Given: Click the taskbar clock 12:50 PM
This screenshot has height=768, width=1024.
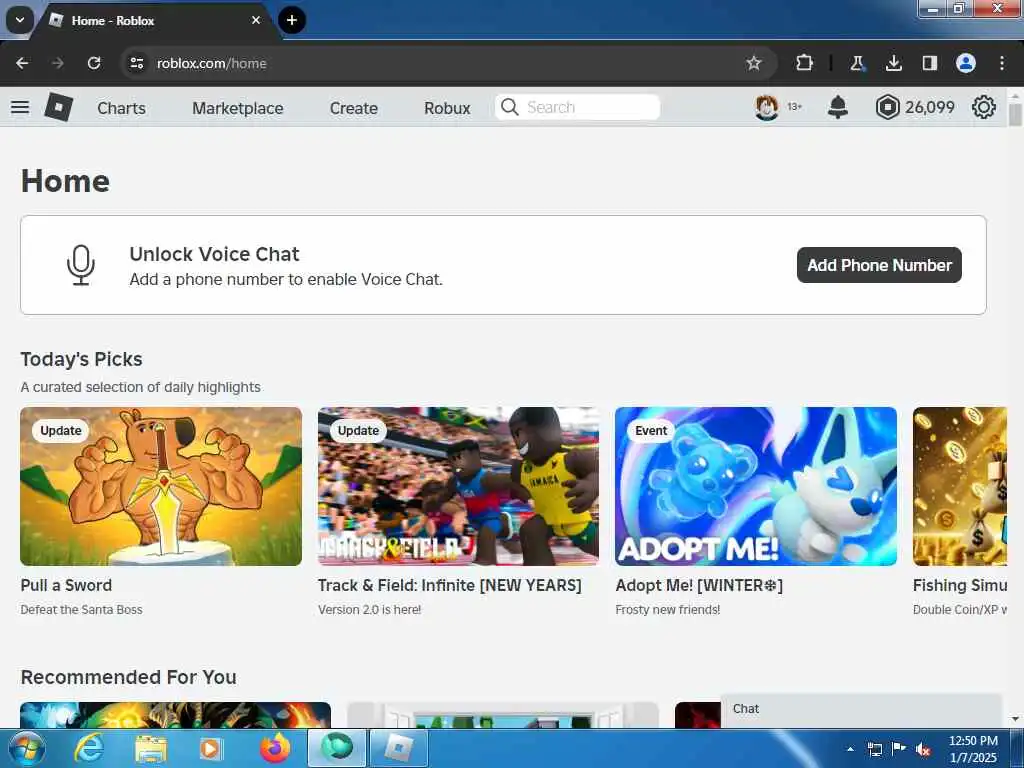Looking at the screenshot, I should click(973, 741).
